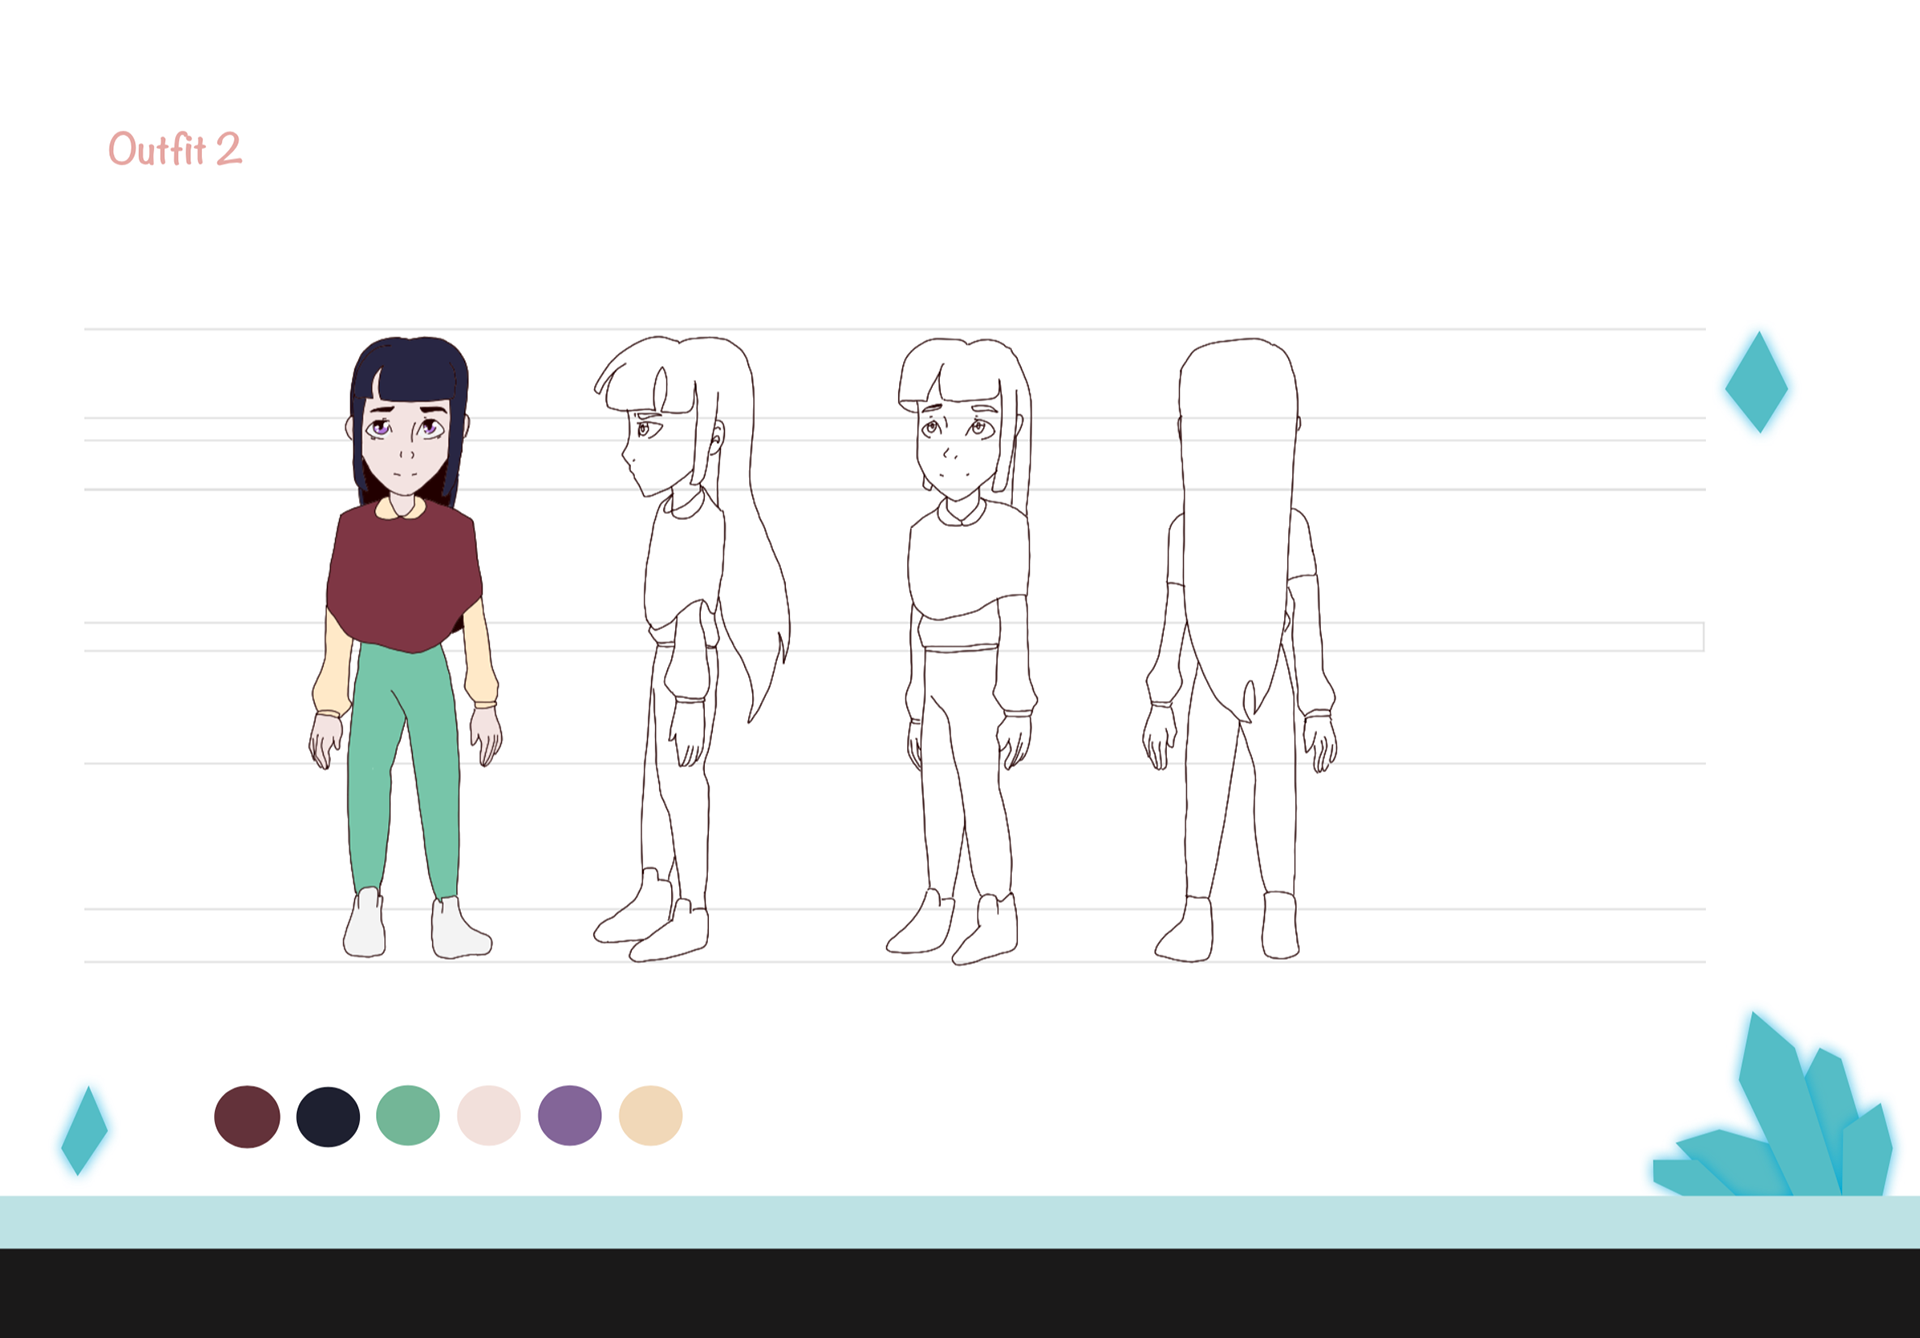The height and width of the screenshot is (1338, 1920).
Task: Select the colored front-view character drawing
Action: [x=405, y=648]
